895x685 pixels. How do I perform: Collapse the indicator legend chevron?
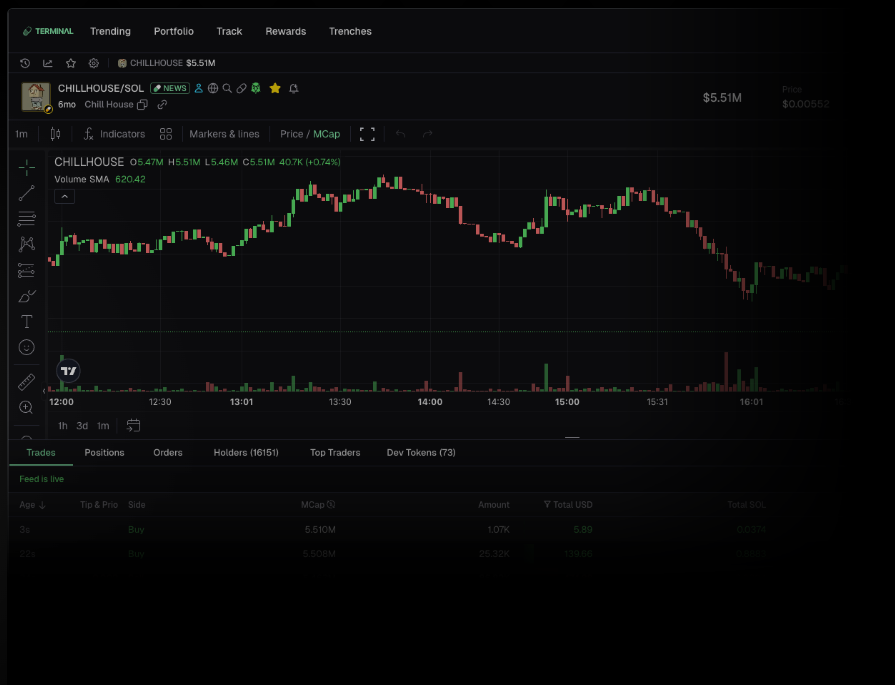click(x=63, y=197)
